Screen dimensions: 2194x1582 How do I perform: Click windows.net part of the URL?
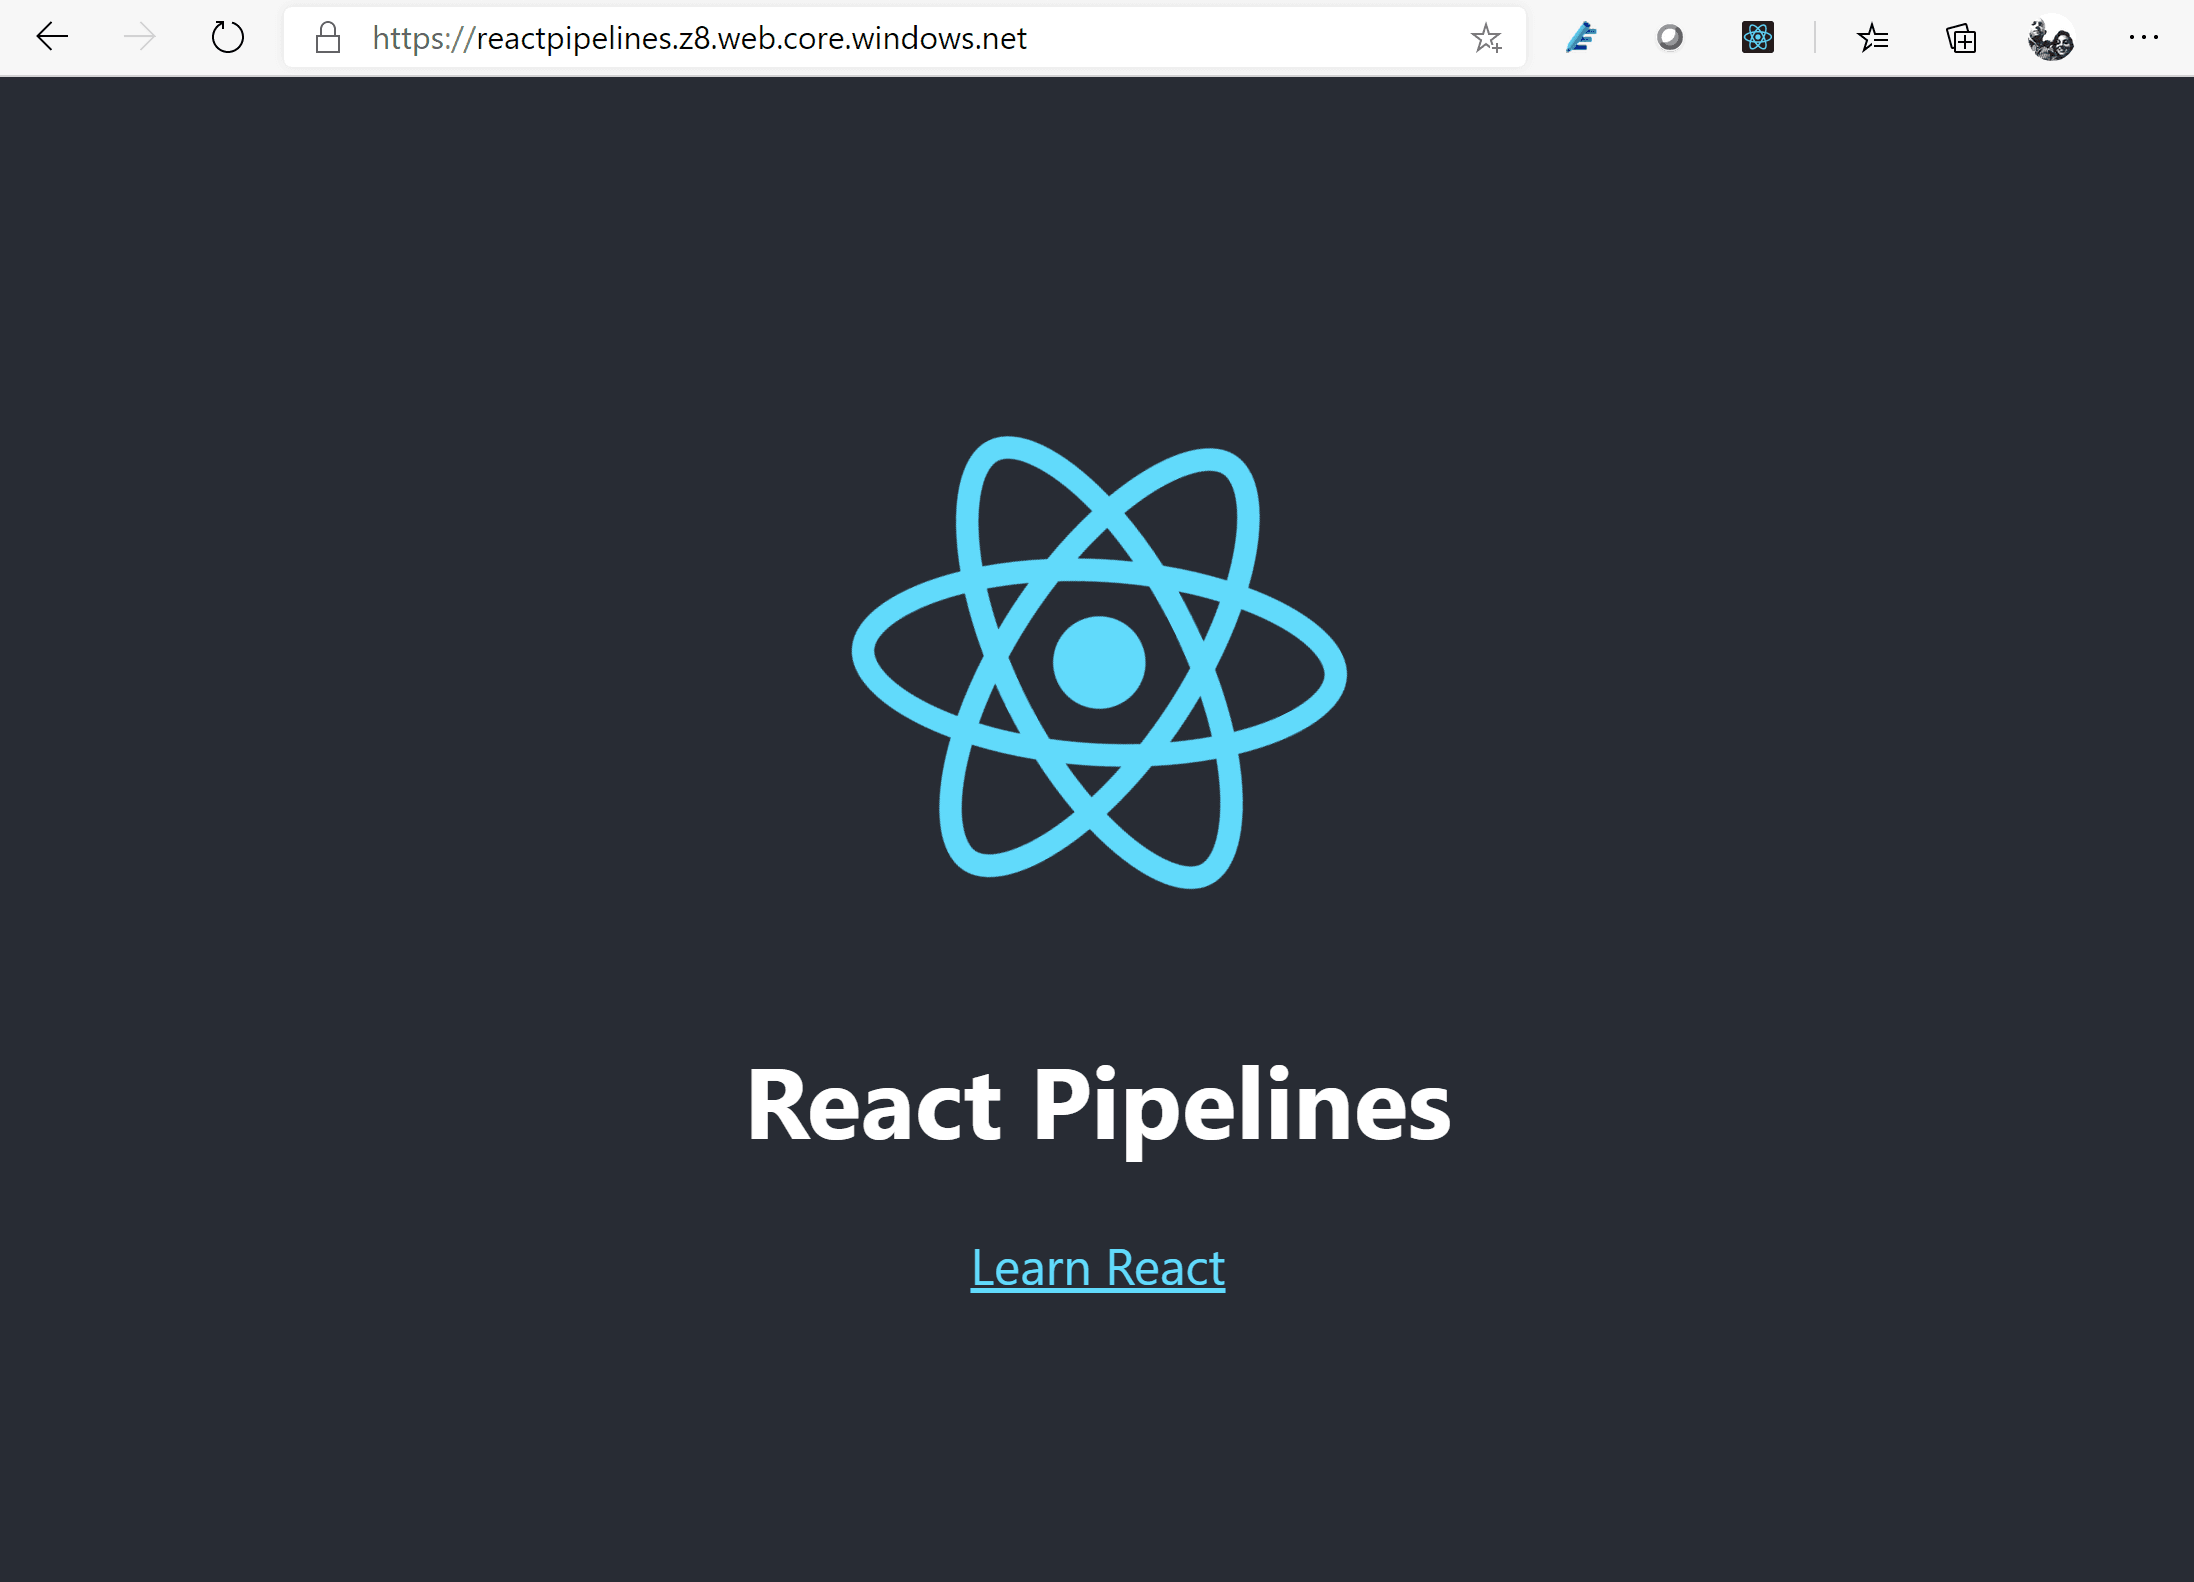[x=938, y=38]
